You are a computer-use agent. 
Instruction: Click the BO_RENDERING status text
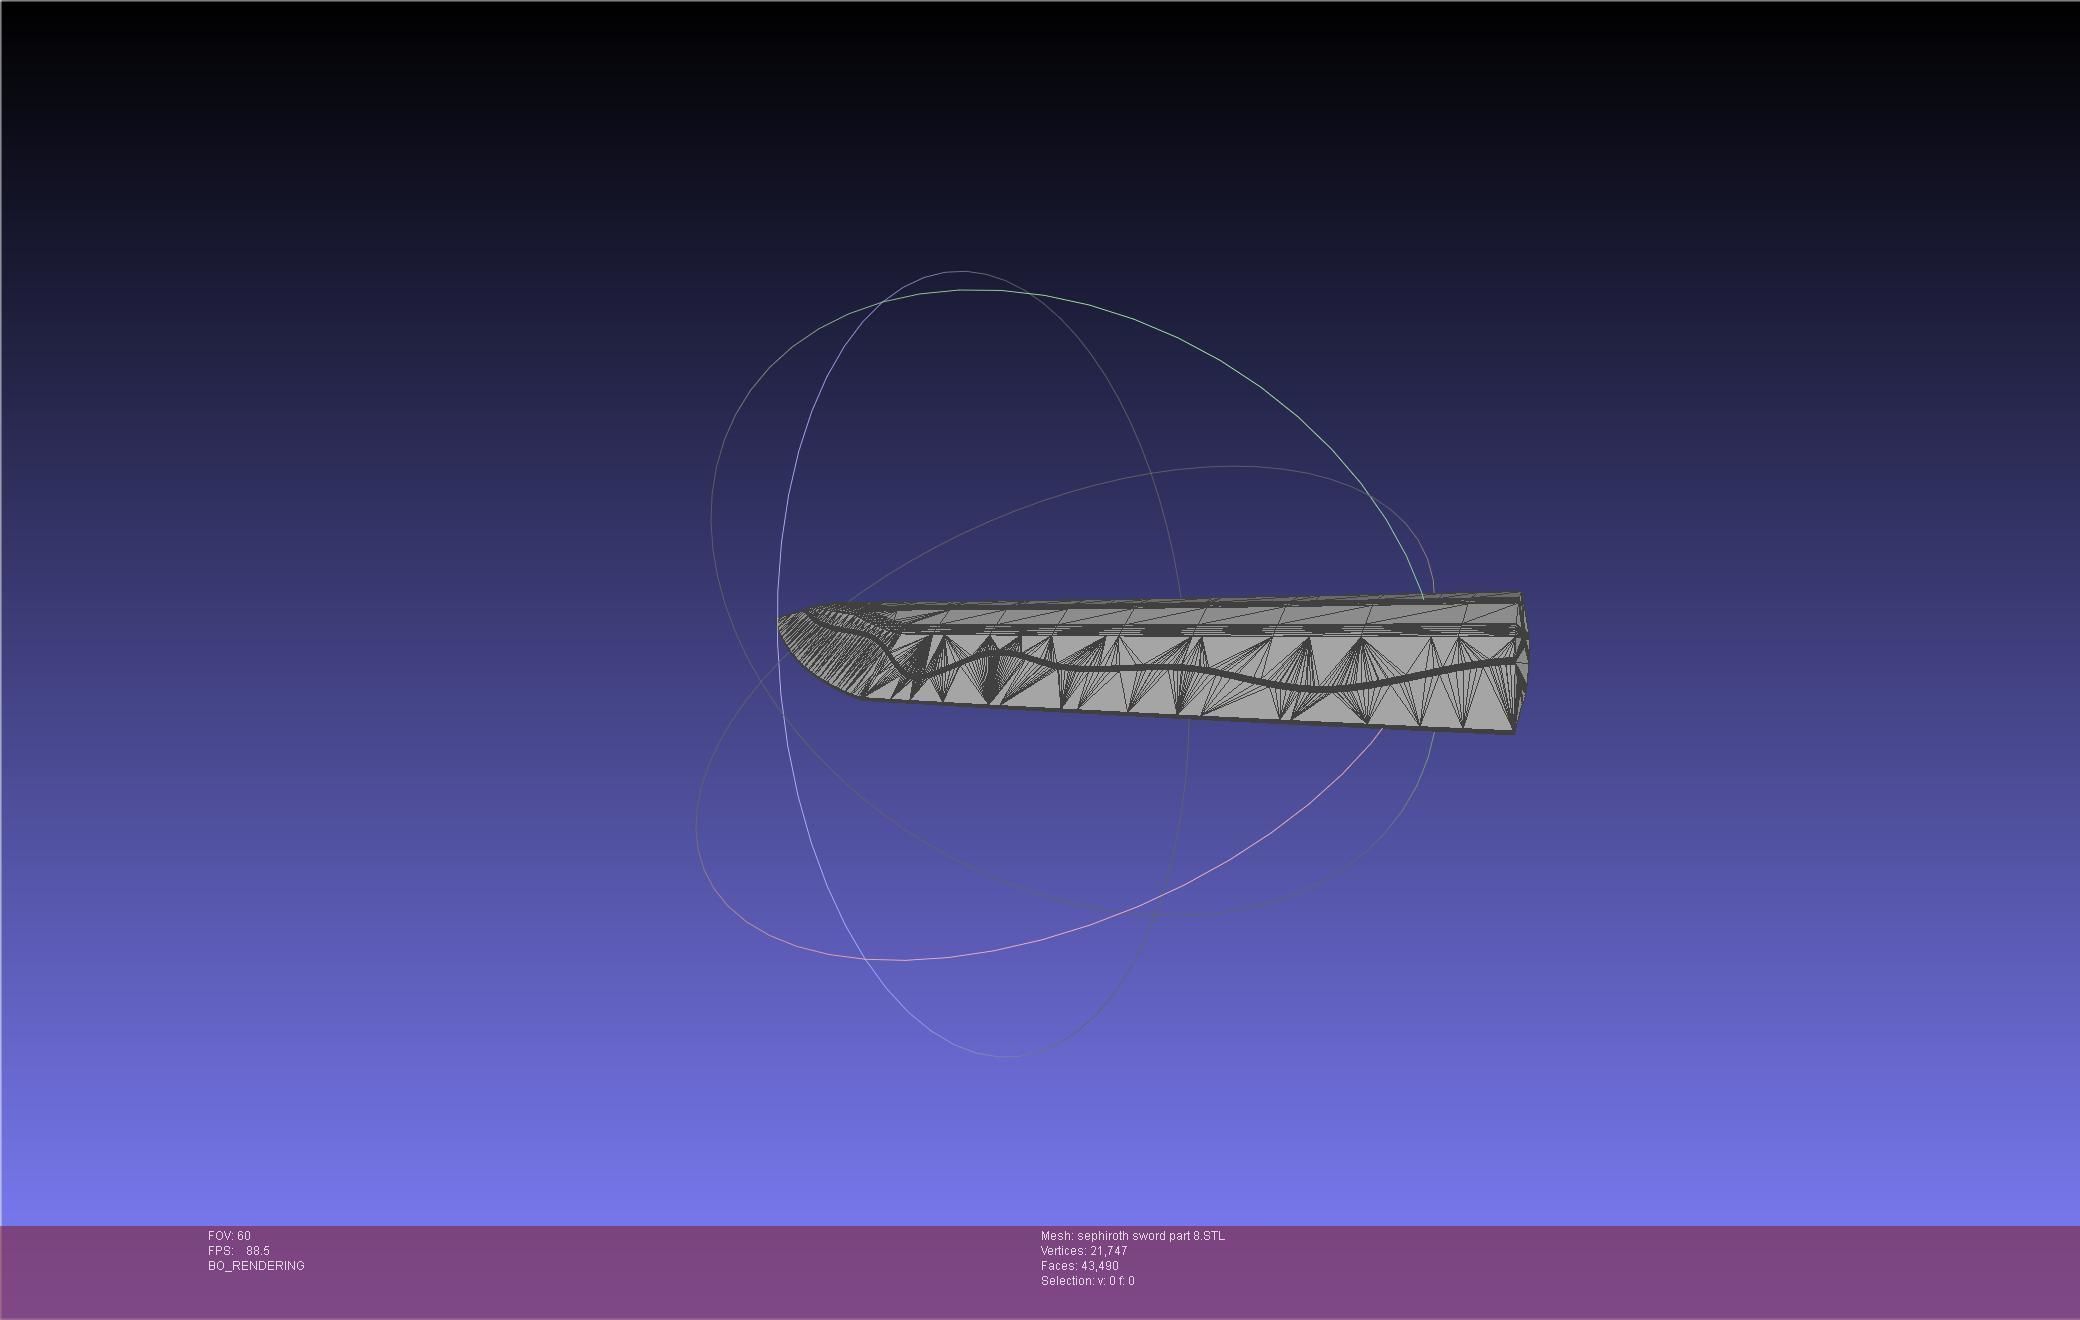click(256, 1266)
